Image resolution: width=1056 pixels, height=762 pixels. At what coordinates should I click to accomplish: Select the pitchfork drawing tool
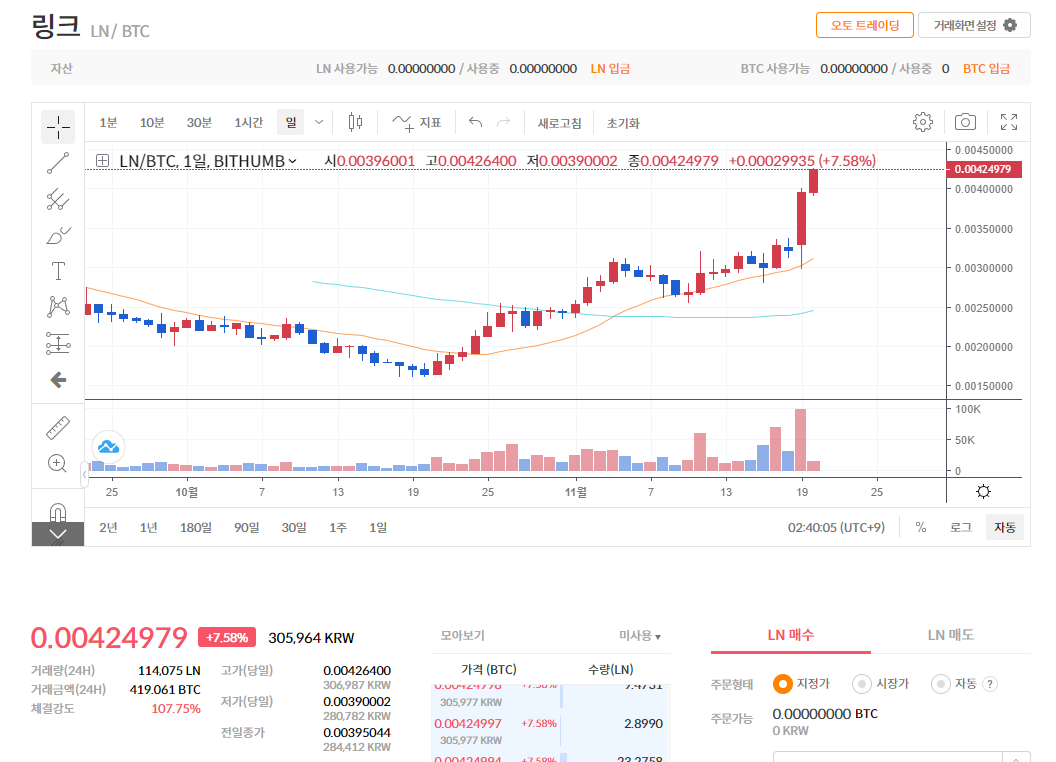click(x=58, y=199)
